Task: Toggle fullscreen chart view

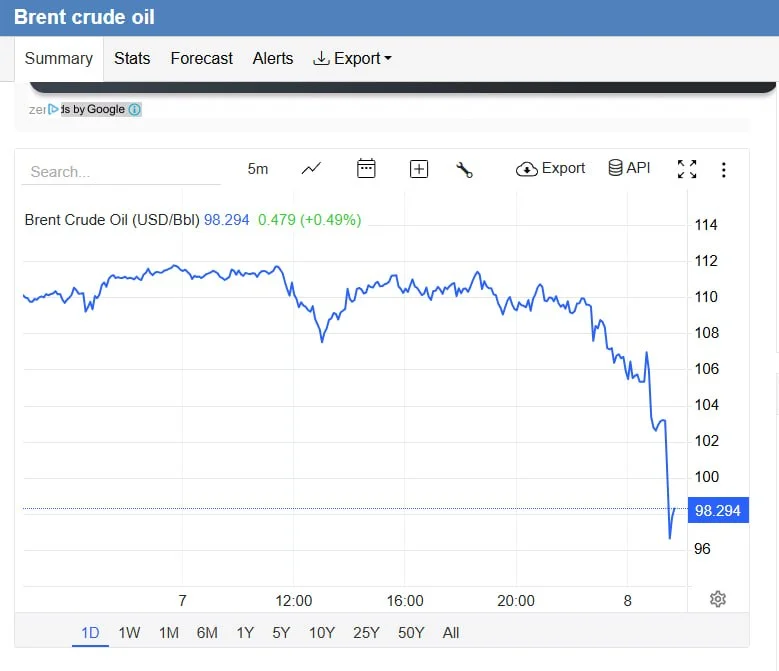Action: click(x=687, y=169)
